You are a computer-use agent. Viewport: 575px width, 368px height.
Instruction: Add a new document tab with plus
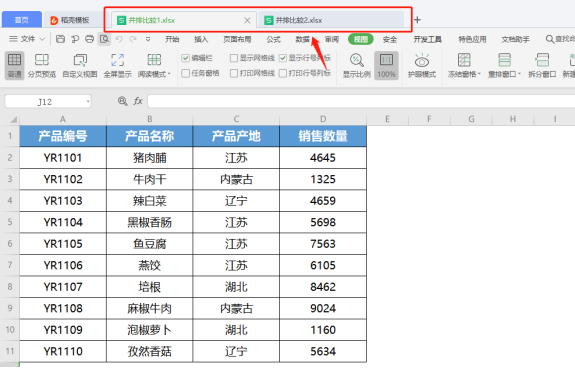coord(417,20)
